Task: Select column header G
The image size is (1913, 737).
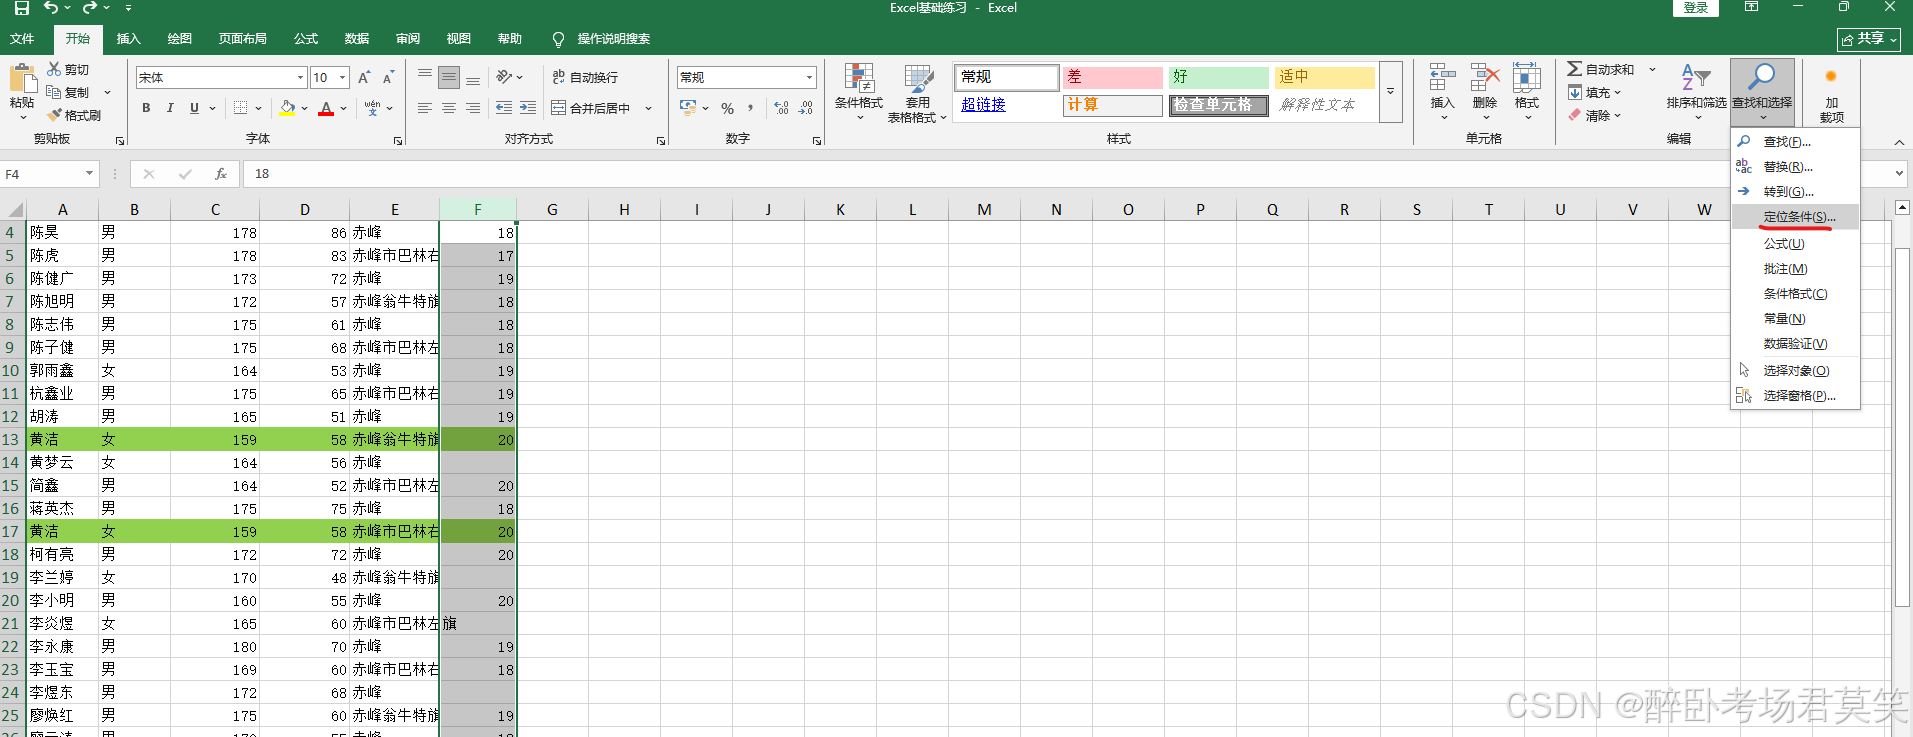Action: (552, 210)
